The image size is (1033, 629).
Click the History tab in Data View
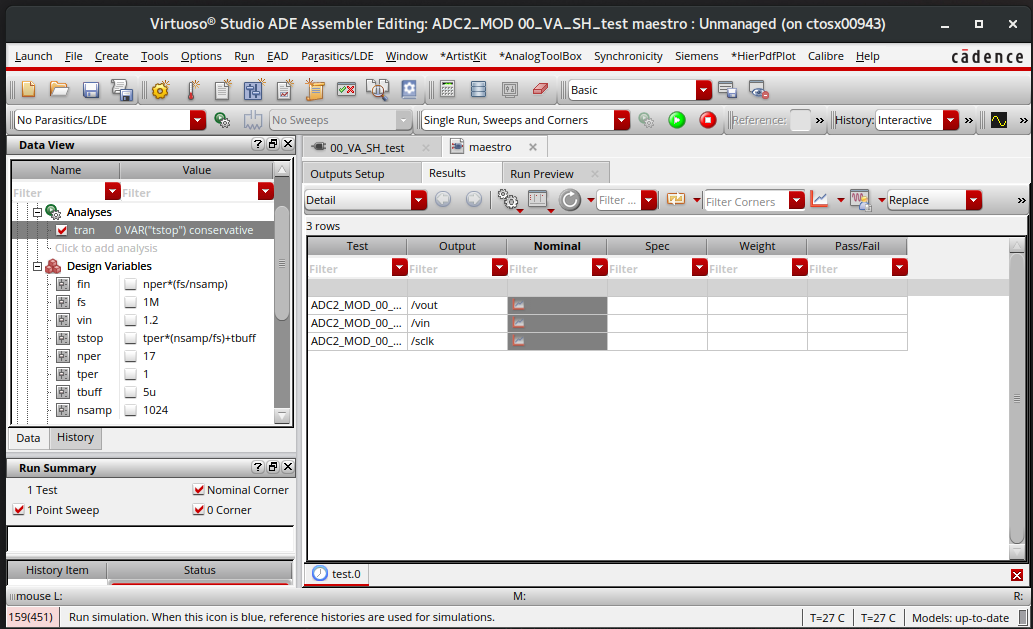pos(75,438)
